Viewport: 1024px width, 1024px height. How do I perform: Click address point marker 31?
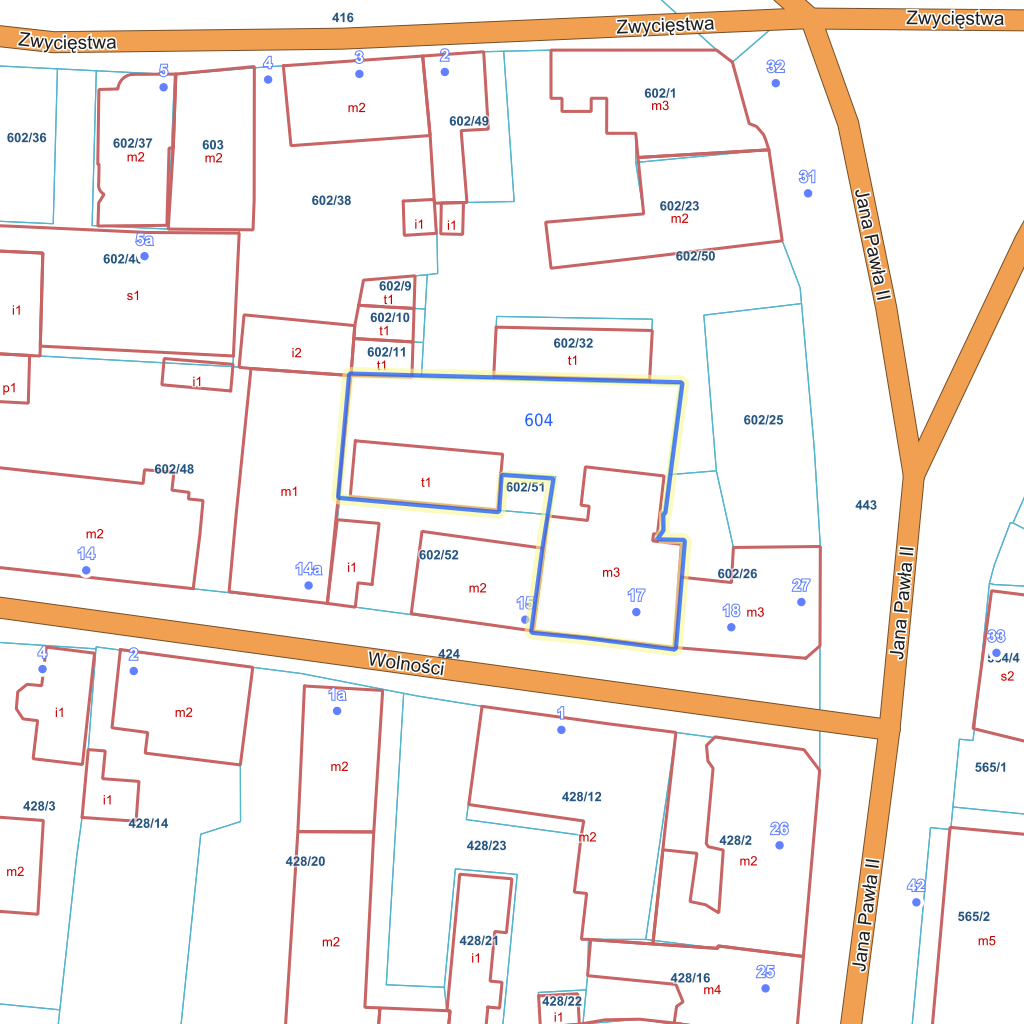808,193
